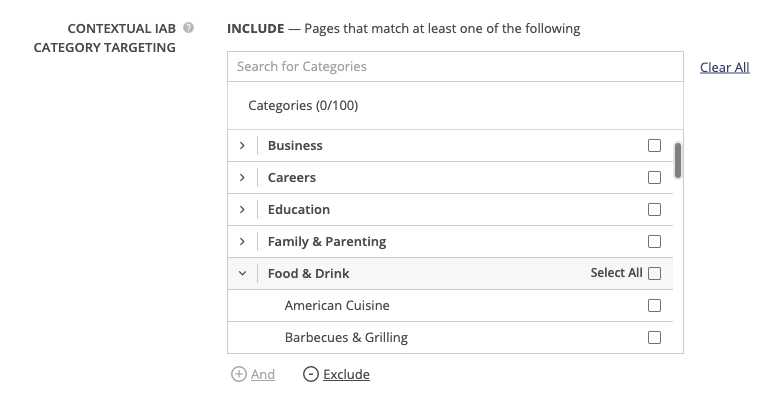Expand the Business category

point(242,145)
